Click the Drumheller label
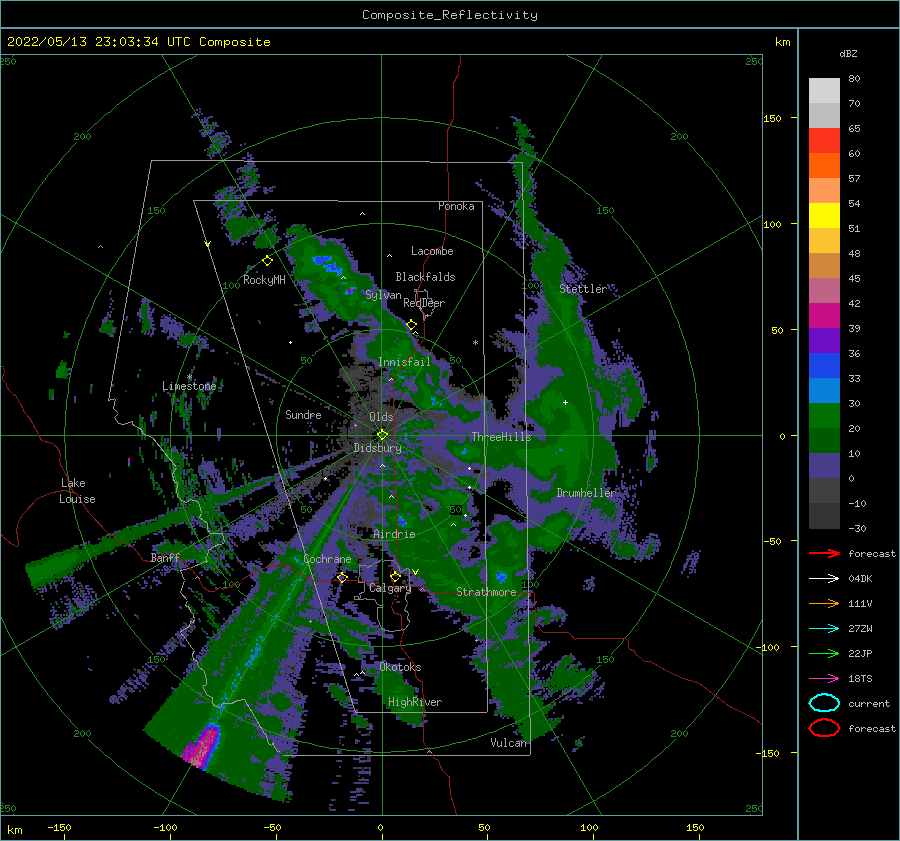The height and width of the screenshot is (841, 900). pyautogui.click(x=585, y=493)
